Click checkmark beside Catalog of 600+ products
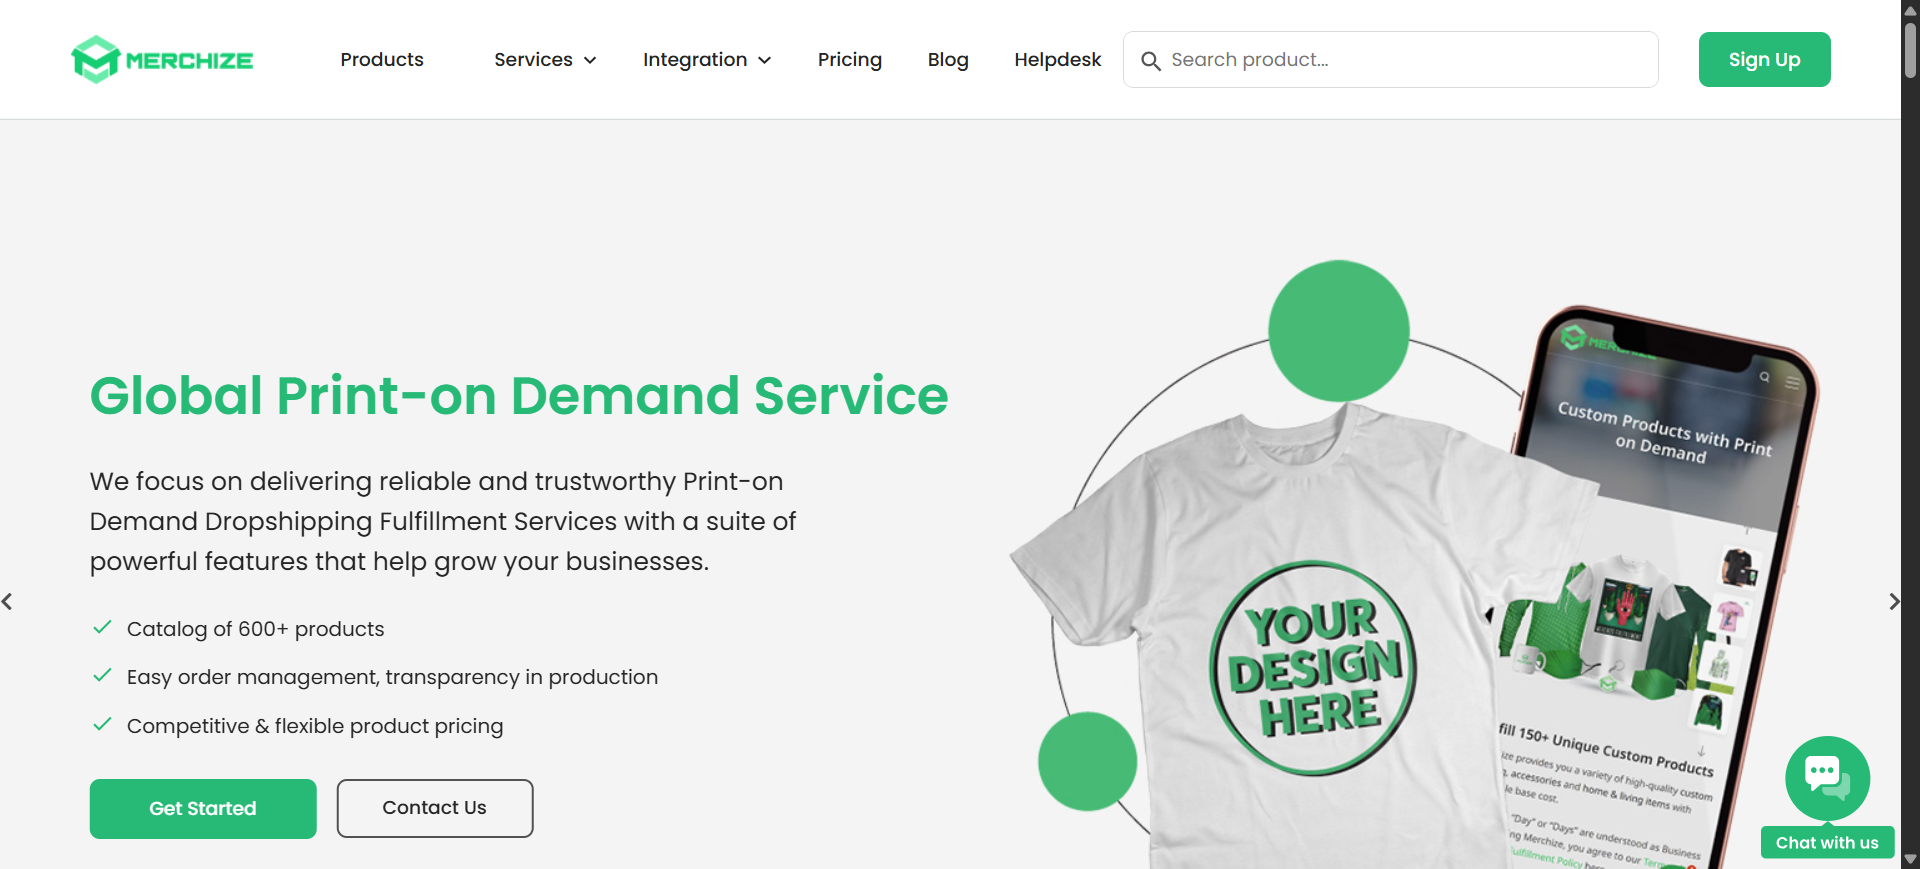Image resolution: width=1920 pixels, height=869 pixels. [102, 628]
